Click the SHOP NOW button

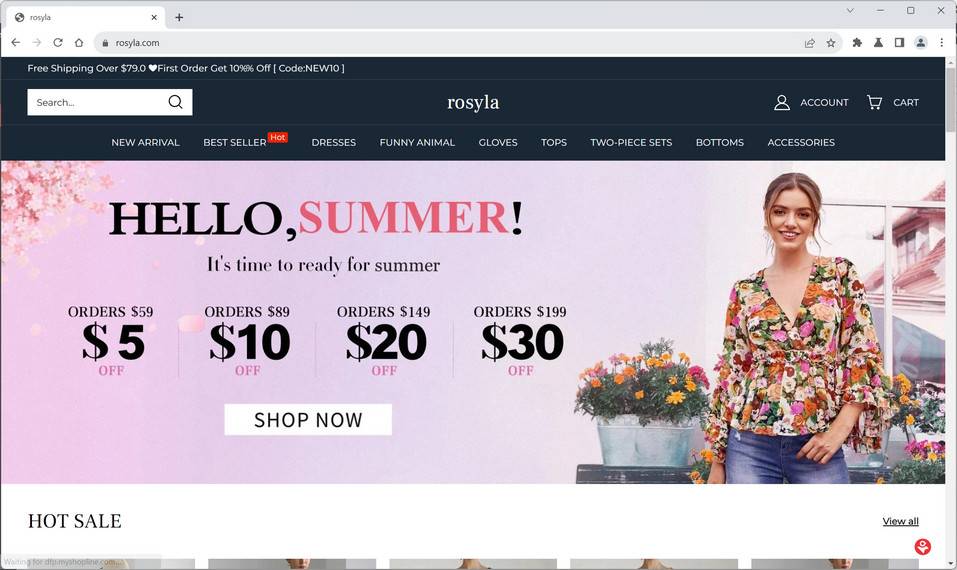tap(308, 420)
